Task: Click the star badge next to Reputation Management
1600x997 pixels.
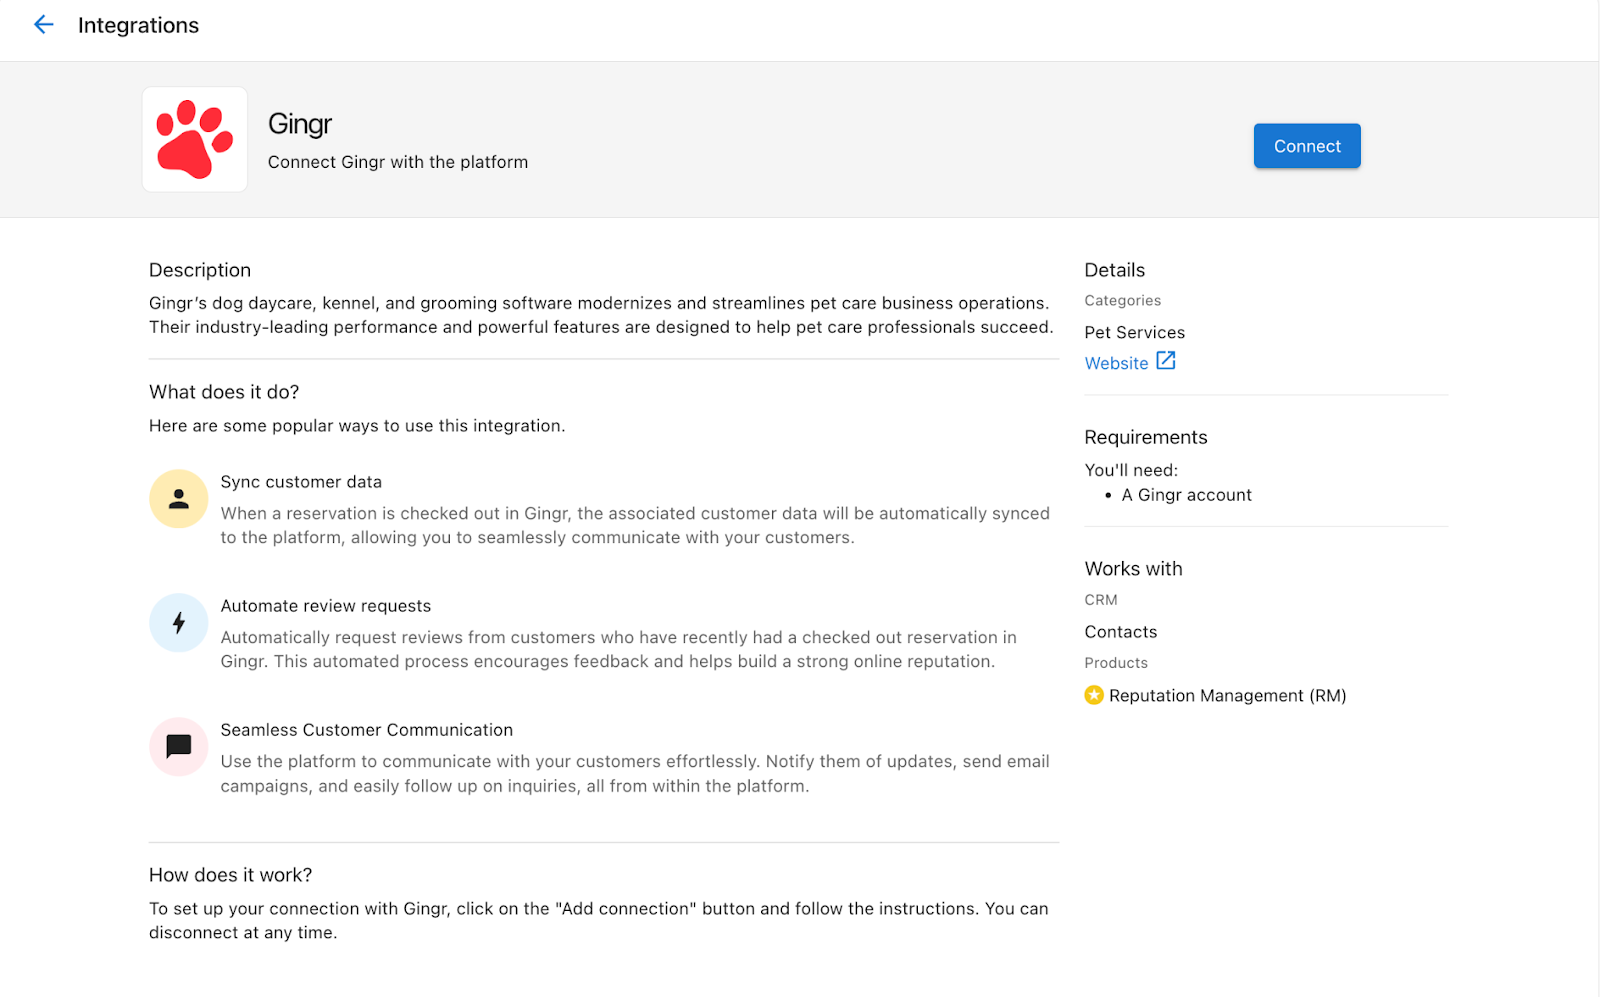Action: coord(1093,695)
